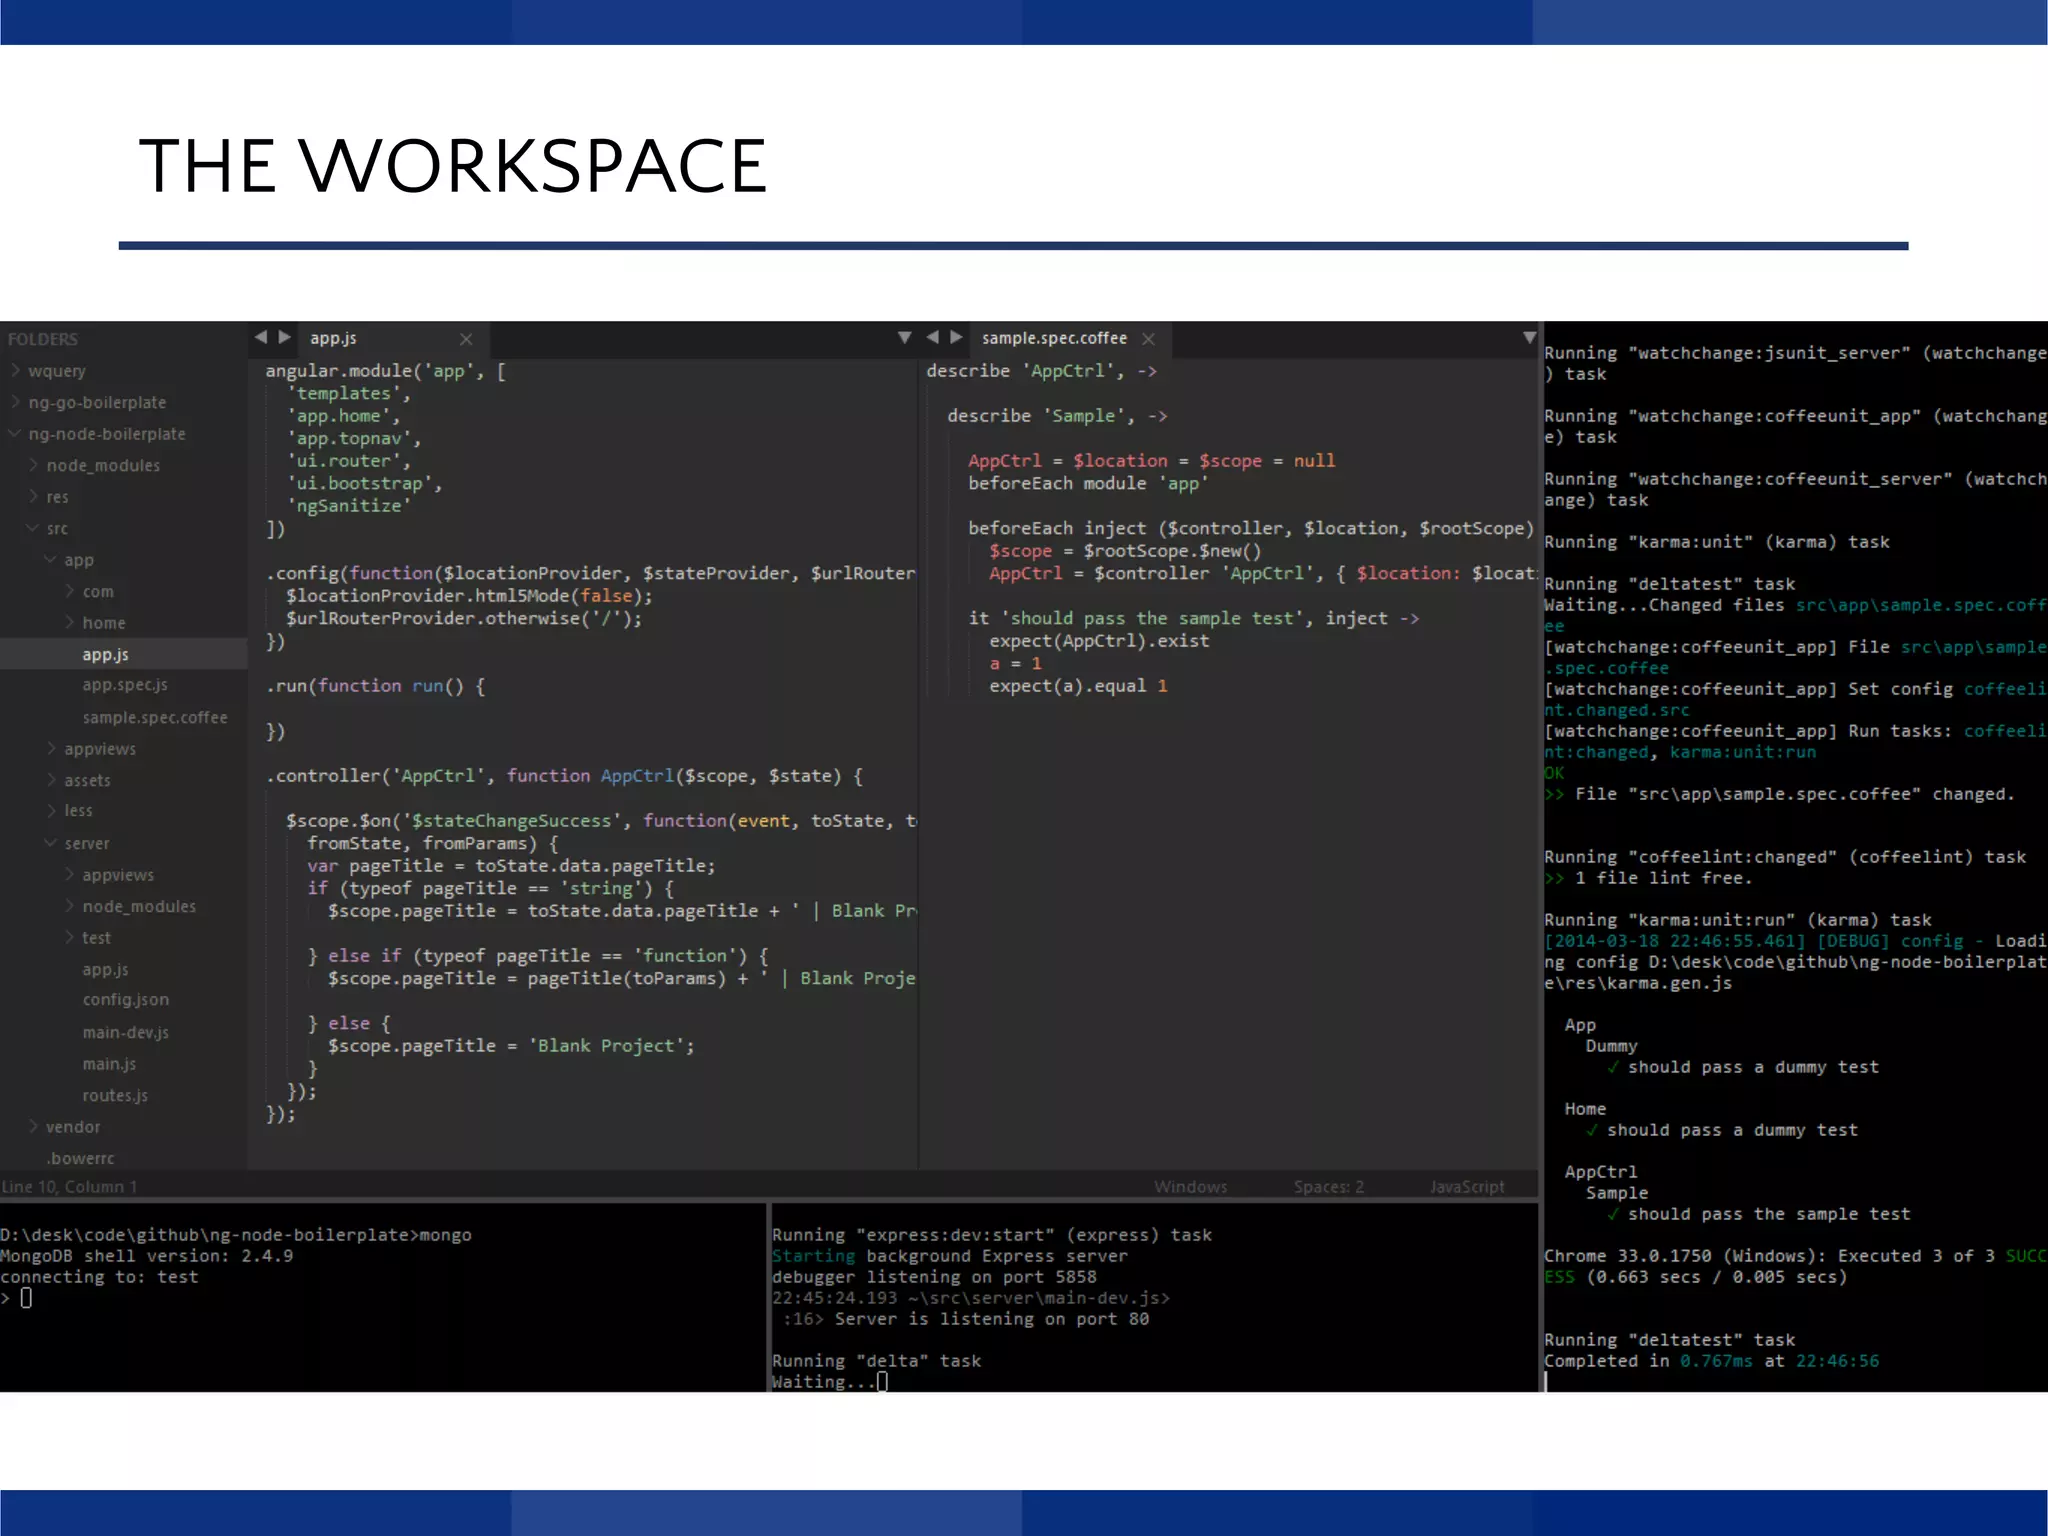Open config.json in the sidebar

(x=125, y=999)
